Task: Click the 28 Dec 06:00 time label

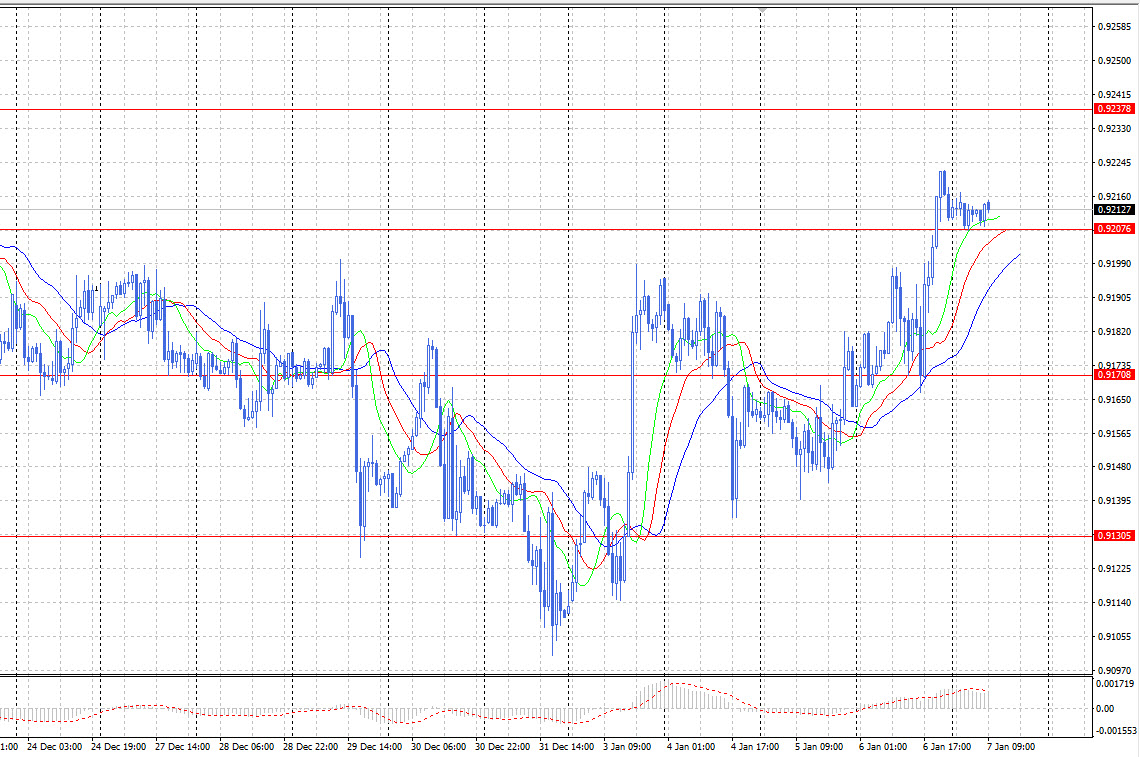Action: coord(246,747)
